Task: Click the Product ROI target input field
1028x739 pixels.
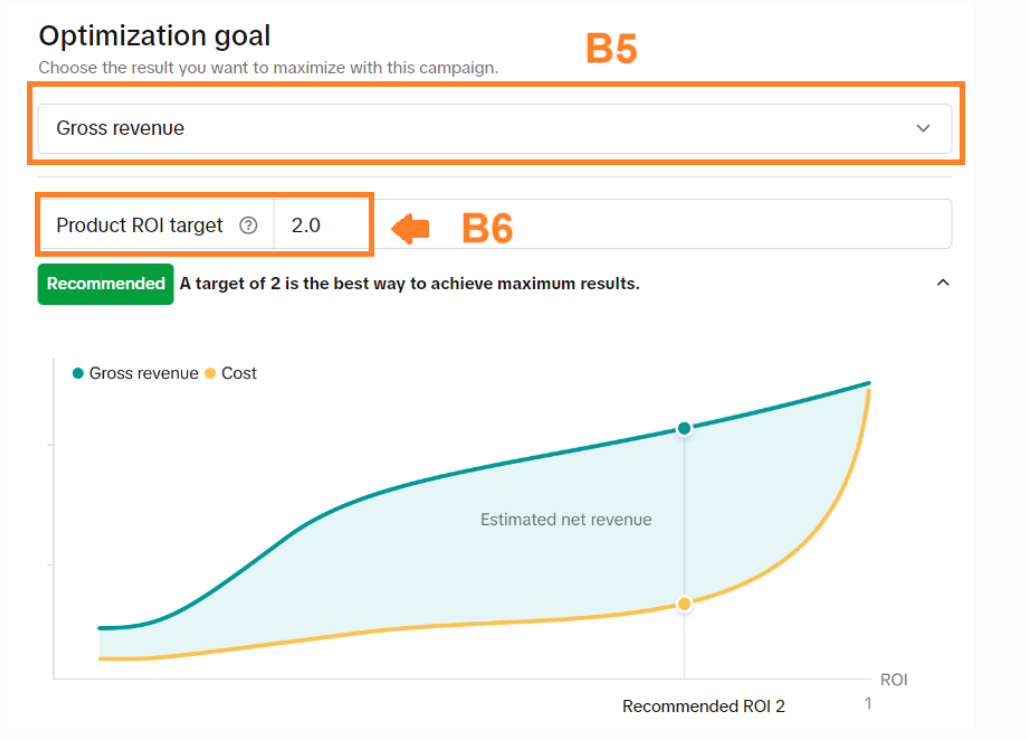Action: pyautogui.click(x=320, y=226)
